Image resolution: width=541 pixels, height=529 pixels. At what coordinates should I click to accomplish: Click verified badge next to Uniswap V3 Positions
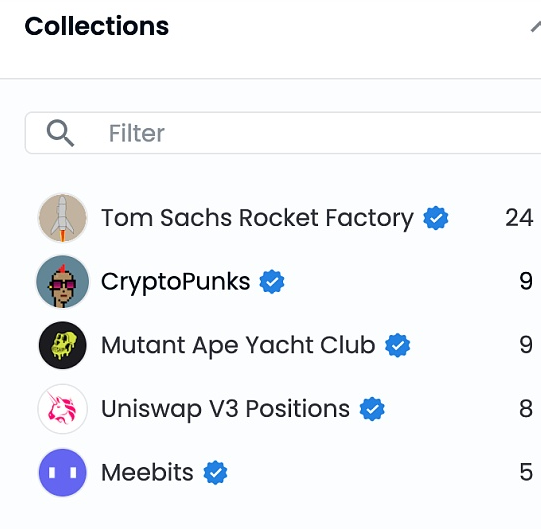[x=372, y=409]
